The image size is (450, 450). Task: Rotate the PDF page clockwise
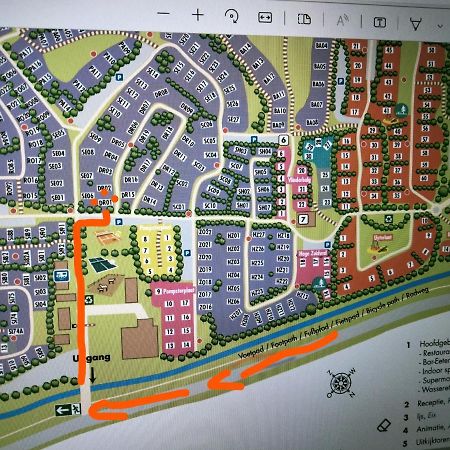pos(231,16)
